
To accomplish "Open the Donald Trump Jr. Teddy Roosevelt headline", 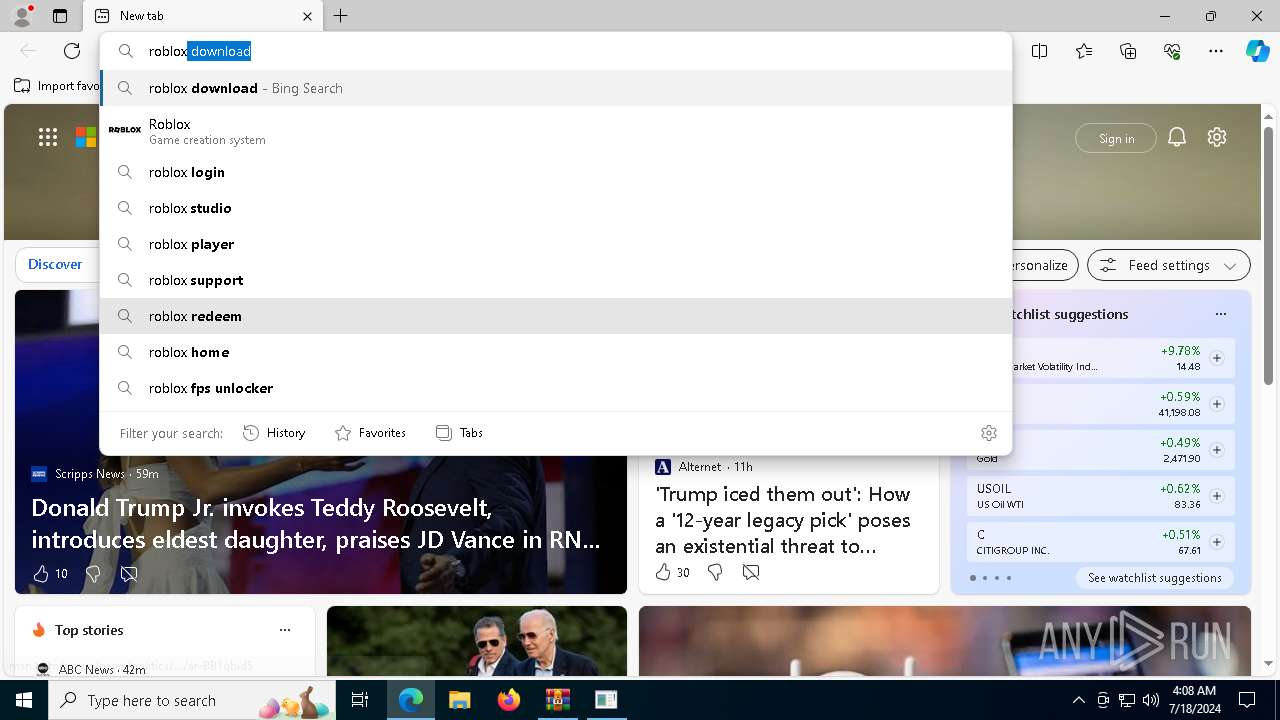I will [316, 524].
